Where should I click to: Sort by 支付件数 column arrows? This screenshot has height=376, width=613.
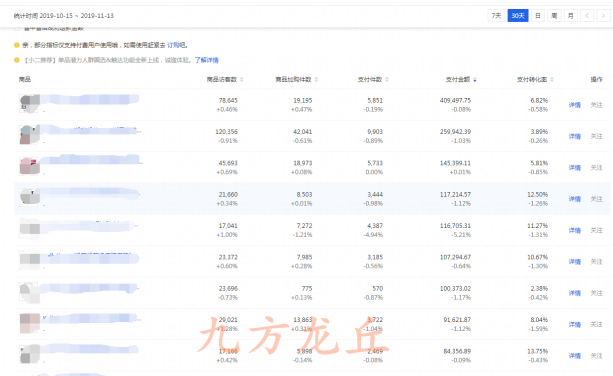pyautogui.click(x=387, y=79)
